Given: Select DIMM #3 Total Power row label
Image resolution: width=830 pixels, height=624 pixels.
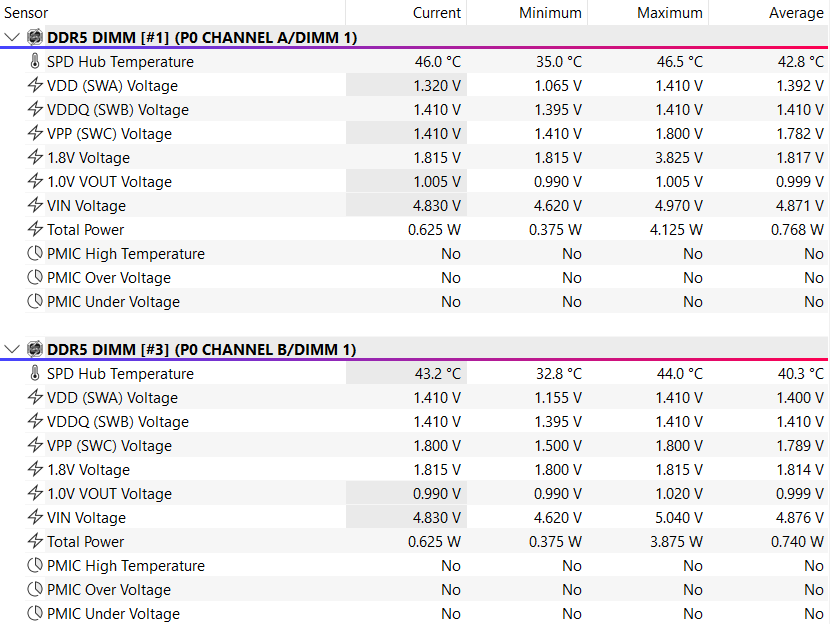Looking at the screenshot, I should coord(85,541).
